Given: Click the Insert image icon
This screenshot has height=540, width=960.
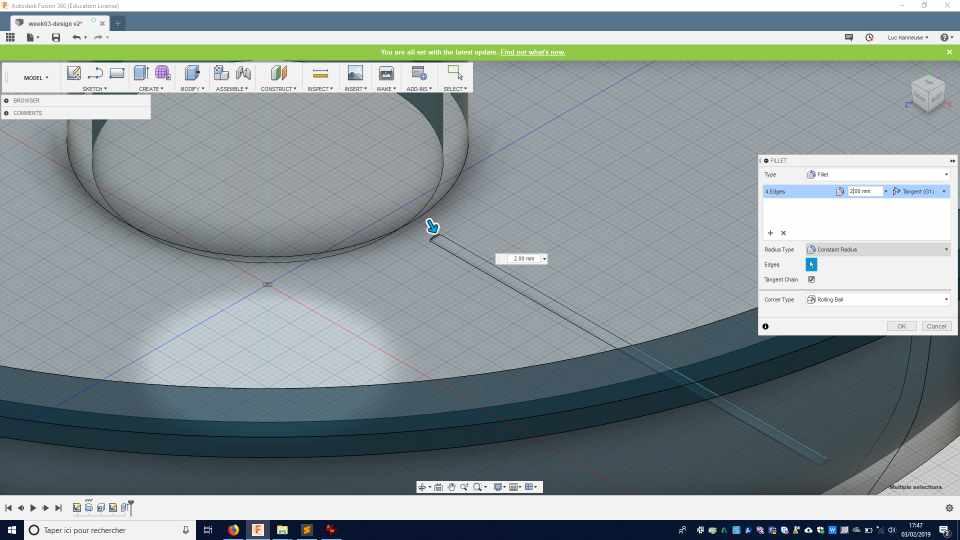Looking at the screenshot, I should point(355,73).
